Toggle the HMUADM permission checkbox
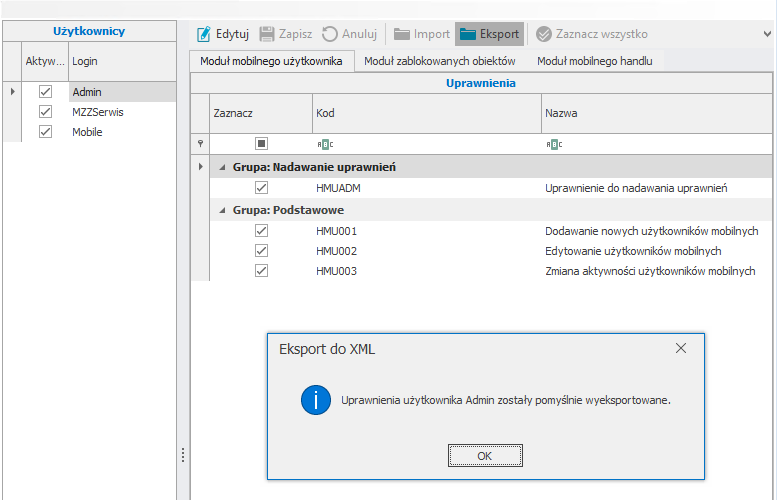The image size is (777, 500). [x=261, y=187]
